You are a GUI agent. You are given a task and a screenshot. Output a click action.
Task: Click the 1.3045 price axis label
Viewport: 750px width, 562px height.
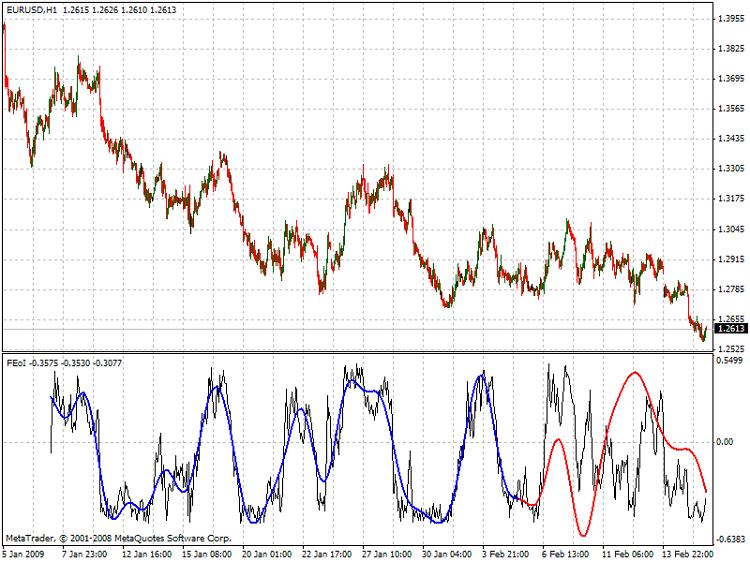click(728, 229)
